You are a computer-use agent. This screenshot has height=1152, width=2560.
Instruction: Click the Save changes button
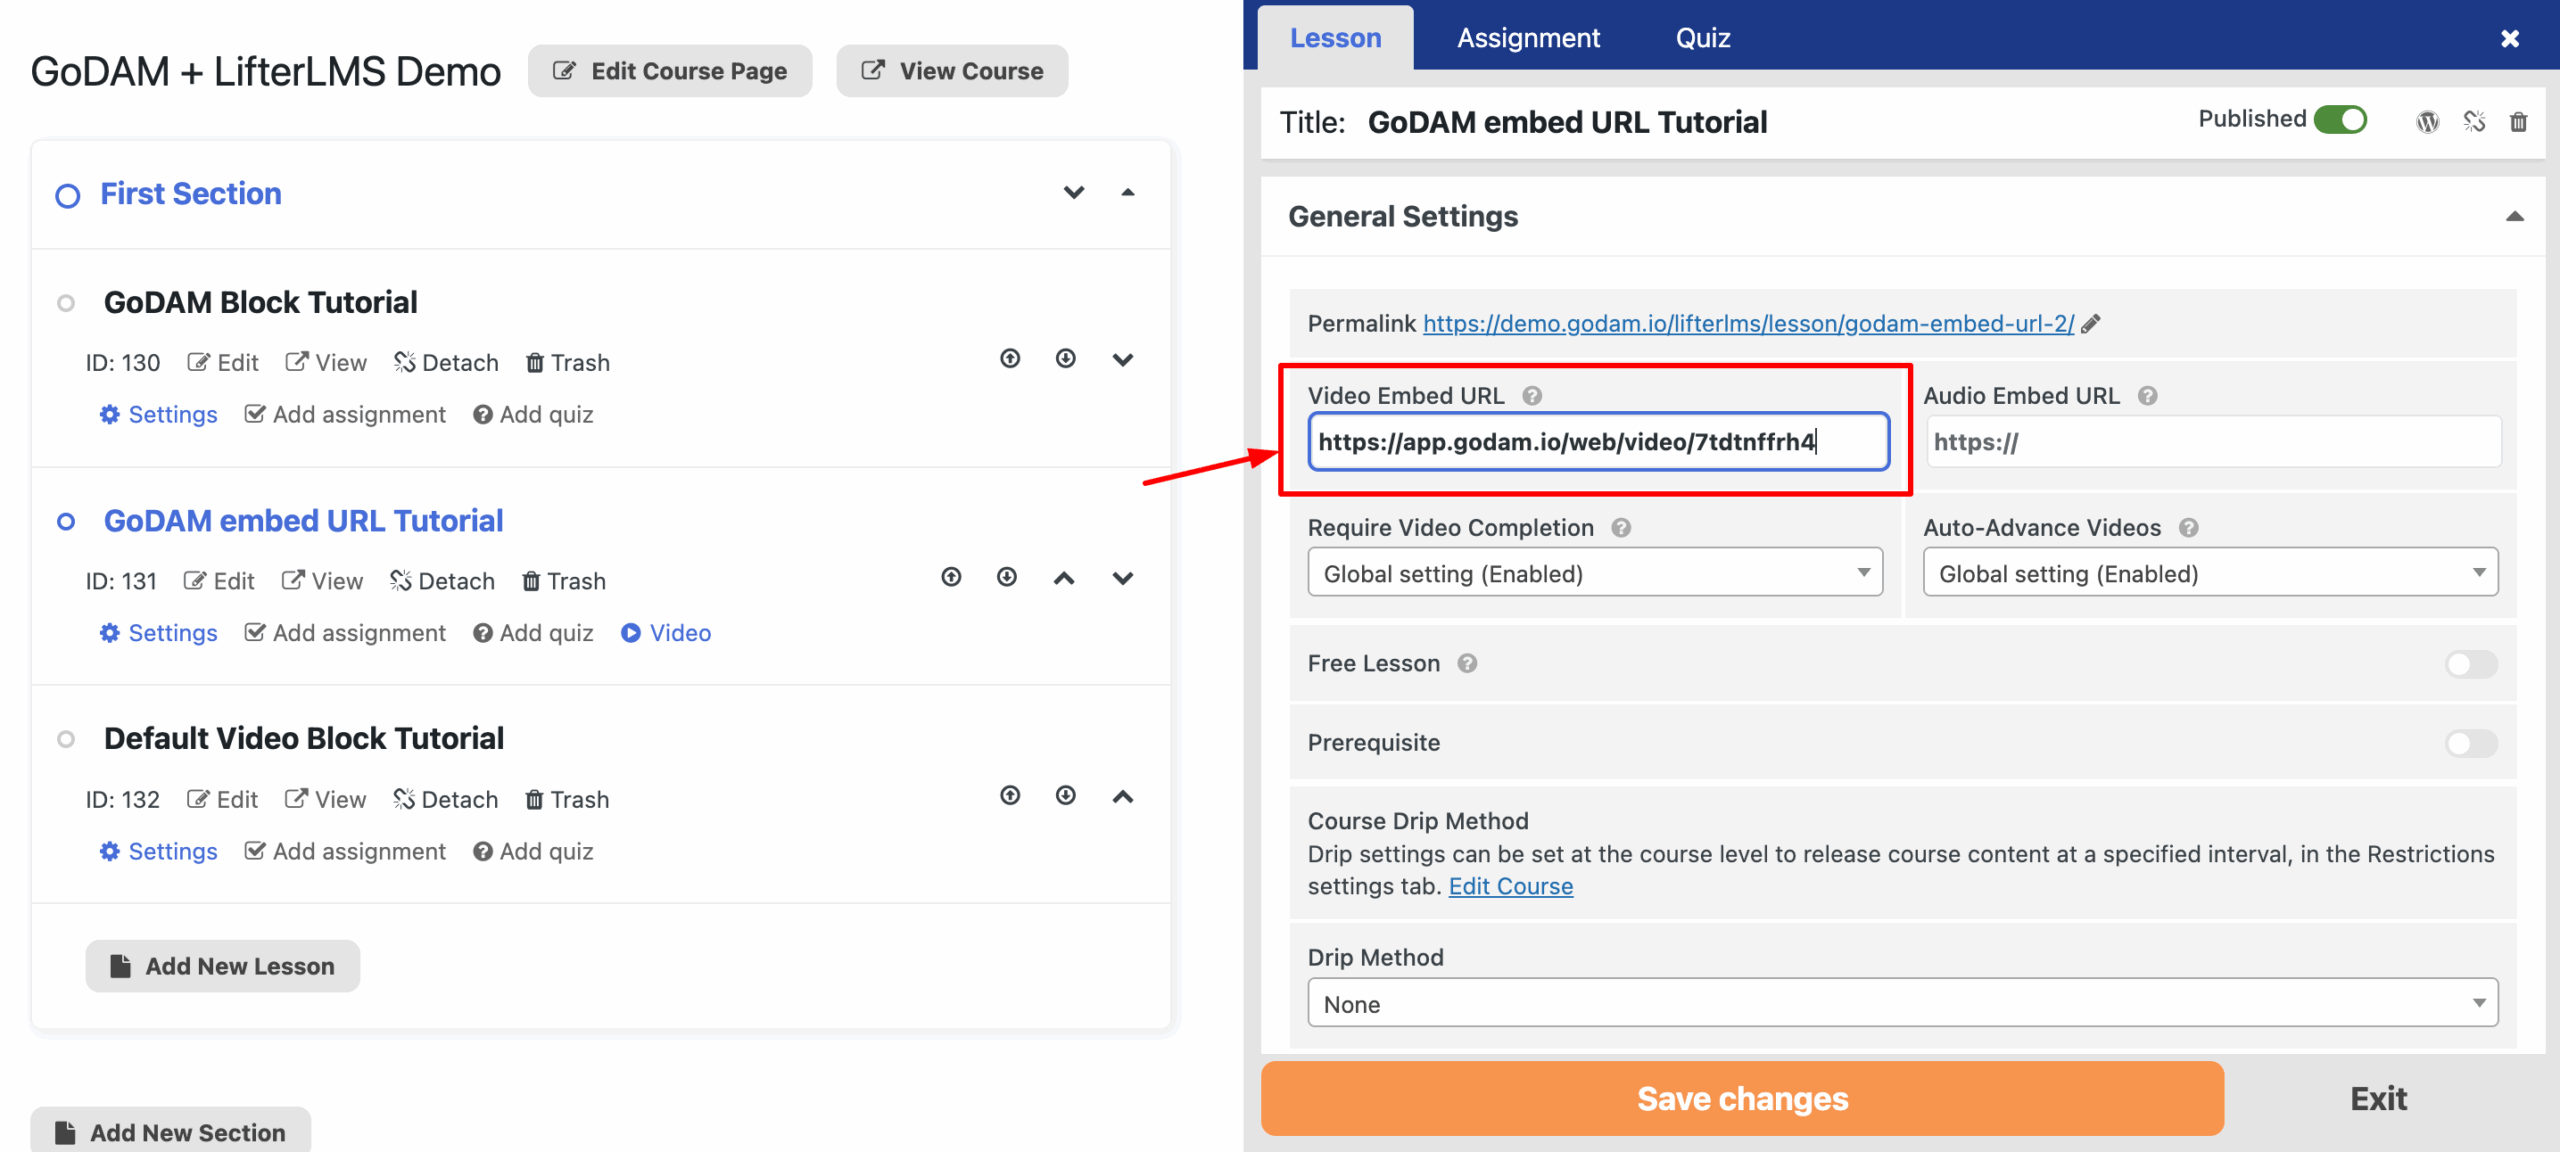[x=1741, y=1098]
